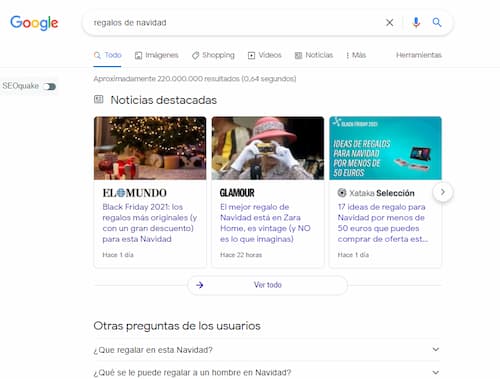500x379 pixels.
Task: Submit search with magnifying glass icon
Action: (437, 23)
